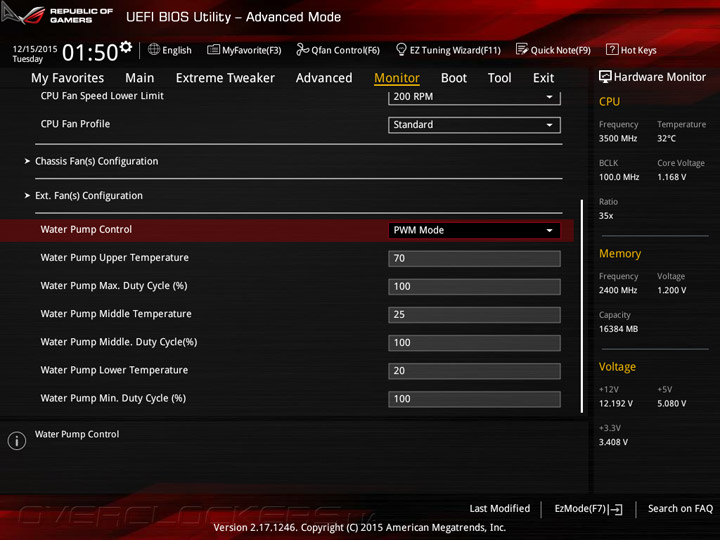Click the memory voltage 1.200 V

pyautogui.click(x=671, y=290)
